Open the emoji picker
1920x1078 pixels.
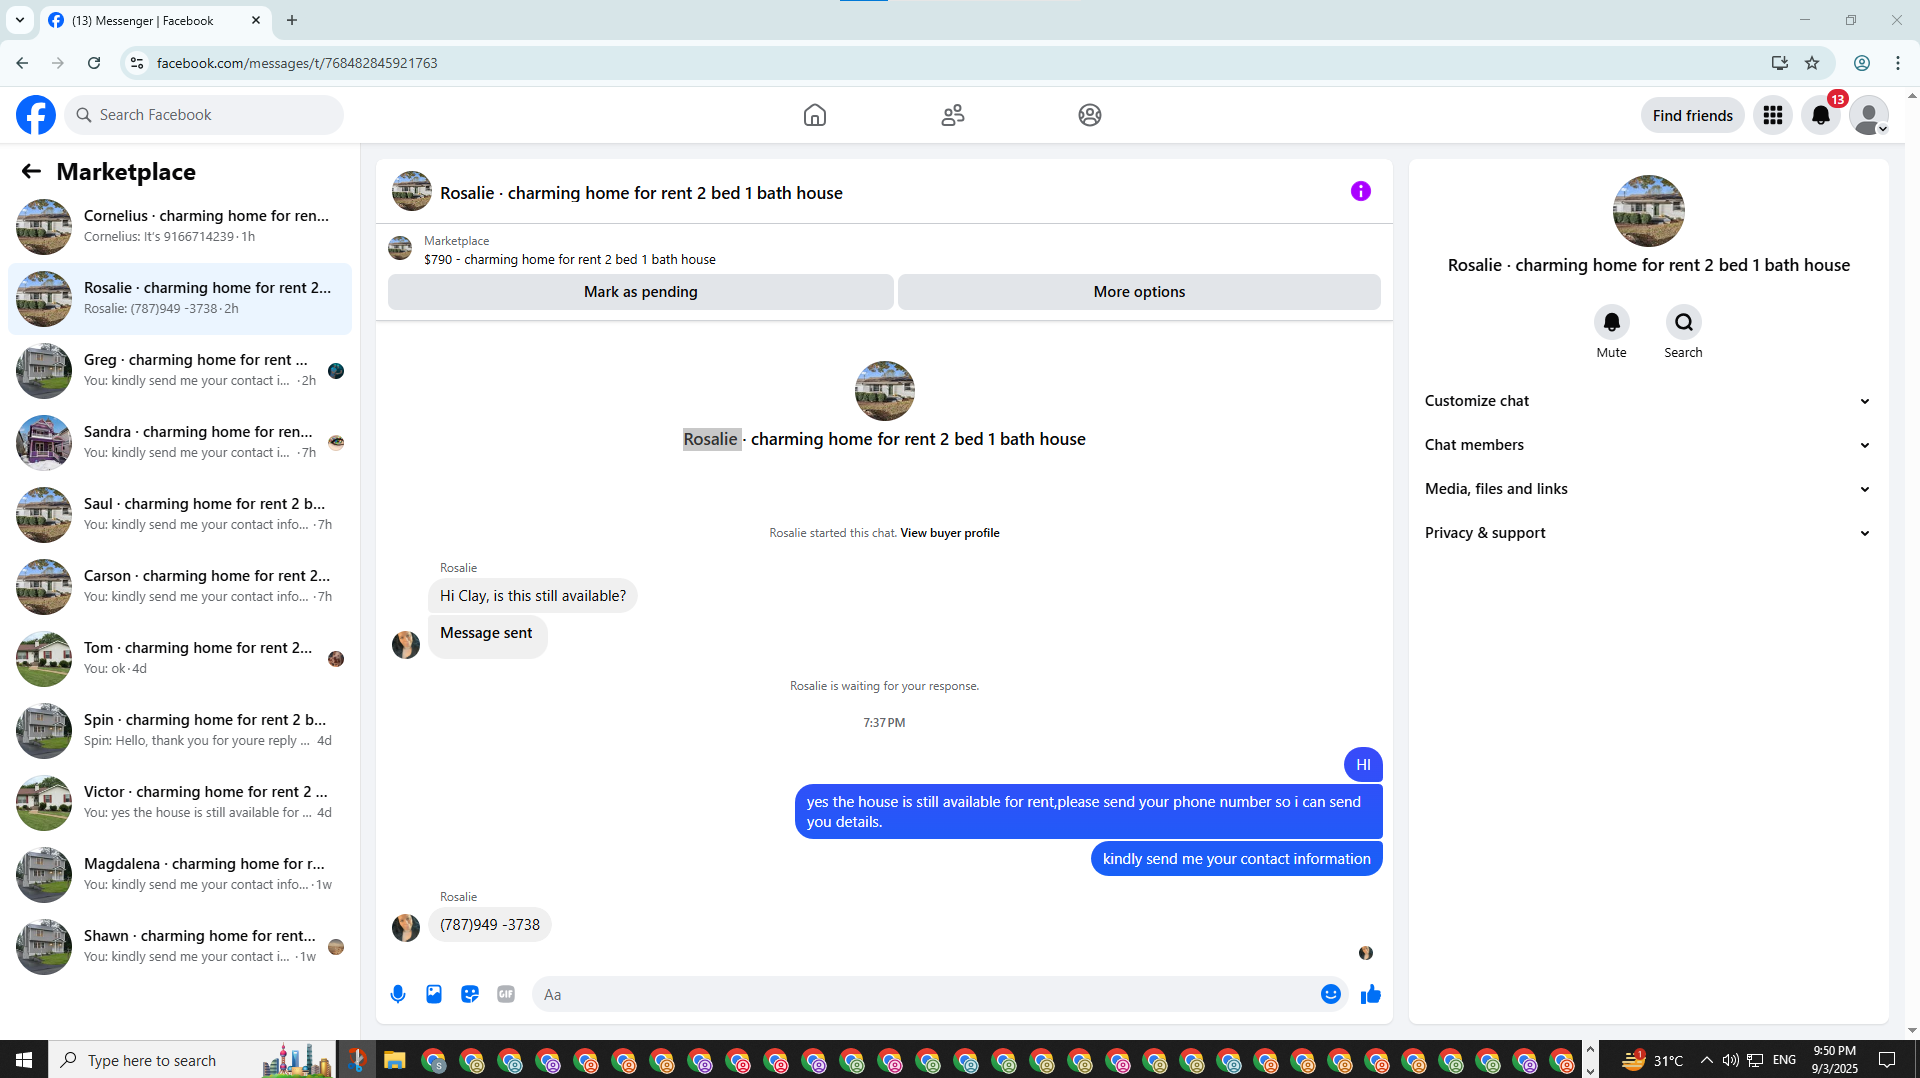[1331, 994]
